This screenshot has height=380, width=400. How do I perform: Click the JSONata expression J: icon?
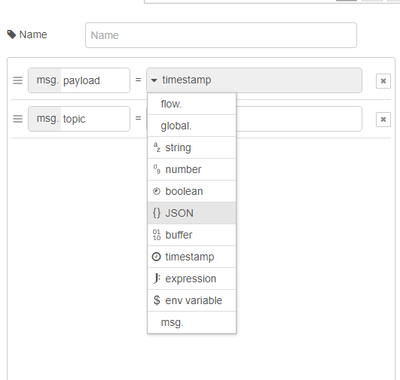[157, 278]
